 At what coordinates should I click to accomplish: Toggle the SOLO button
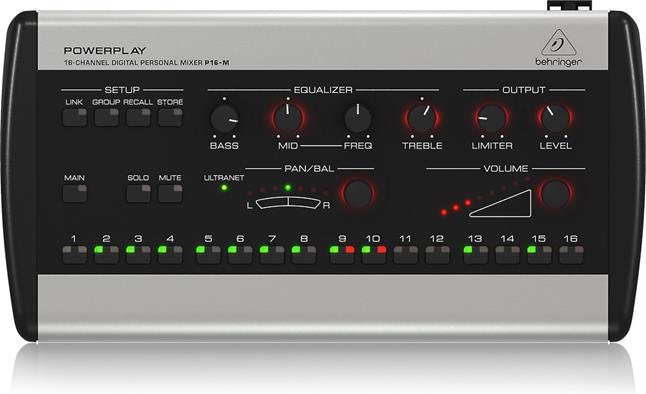click(138, 194)
